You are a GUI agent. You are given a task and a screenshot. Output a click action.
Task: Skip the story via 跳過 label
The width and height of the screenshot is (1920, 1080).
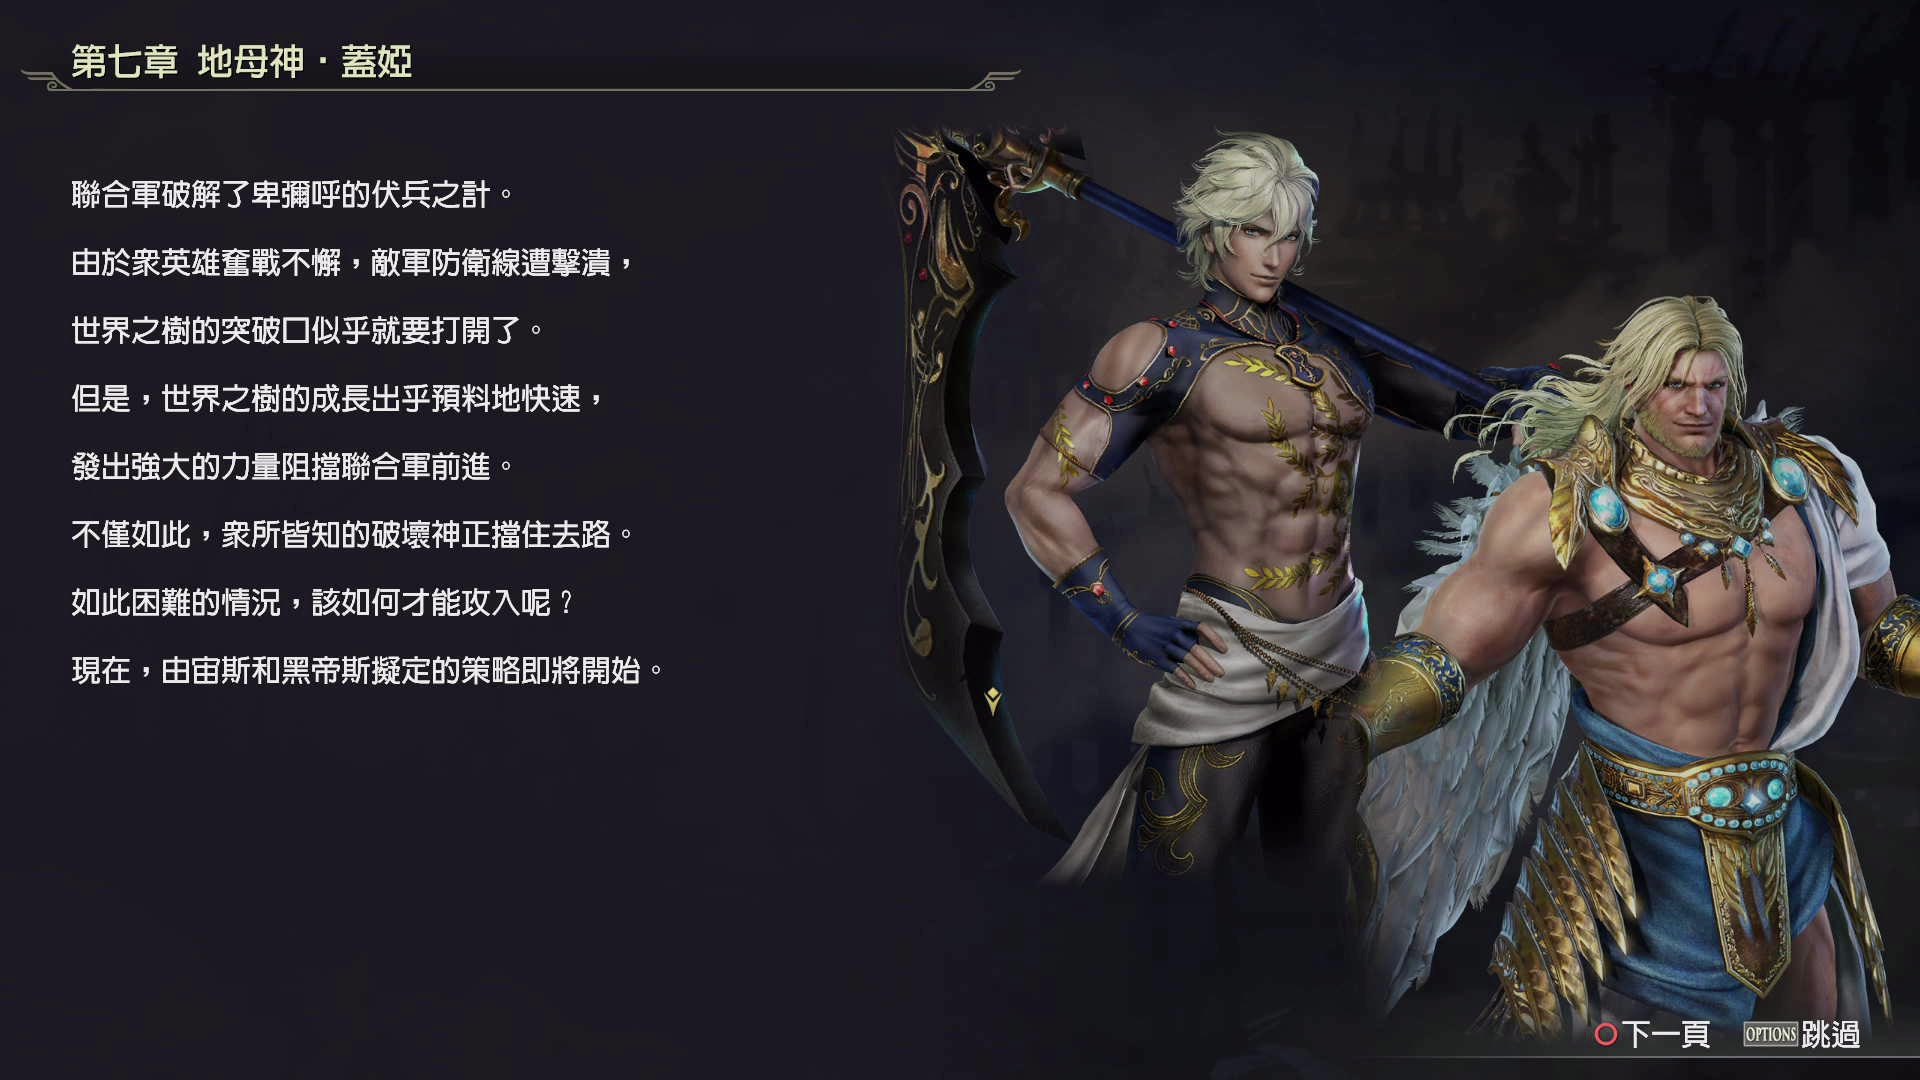pyautogui.click(x=1830, y=1035)
